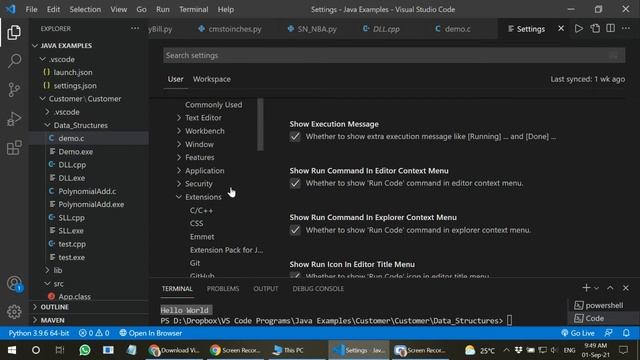Select C/C++ under Extensions settings
The image size is (640, 360).
pyautogui.click(x=201, y=210)
